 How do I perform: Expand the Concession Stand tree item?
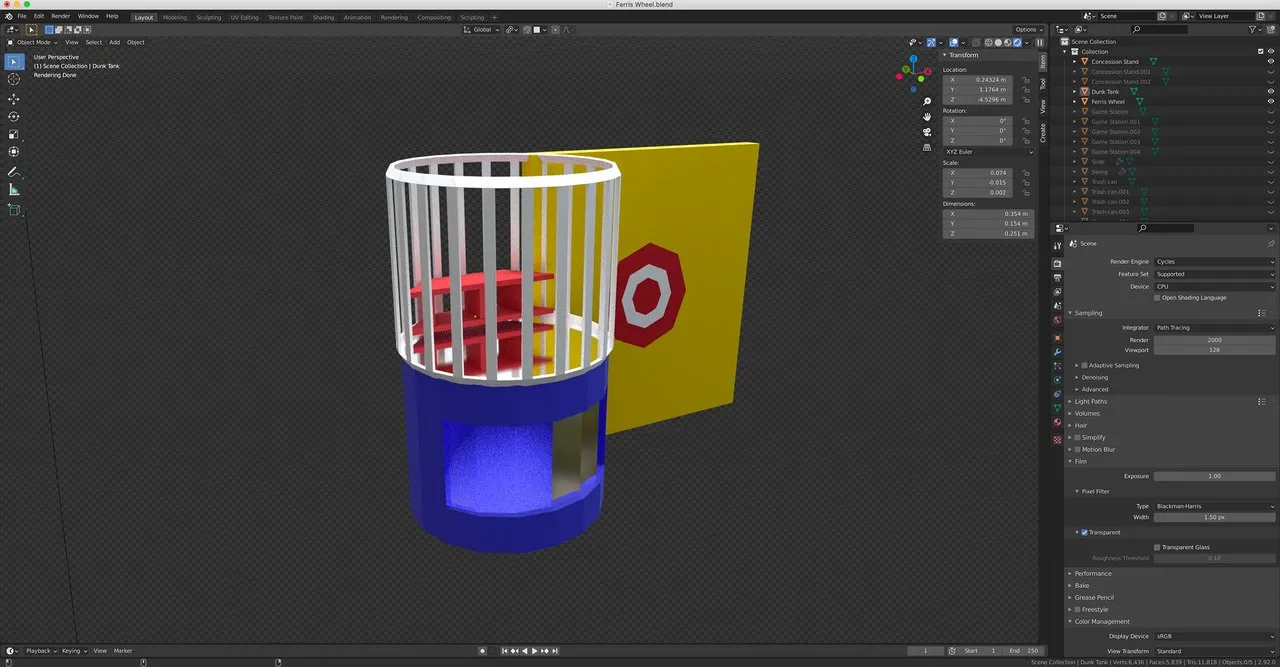tap(1074, 62)
